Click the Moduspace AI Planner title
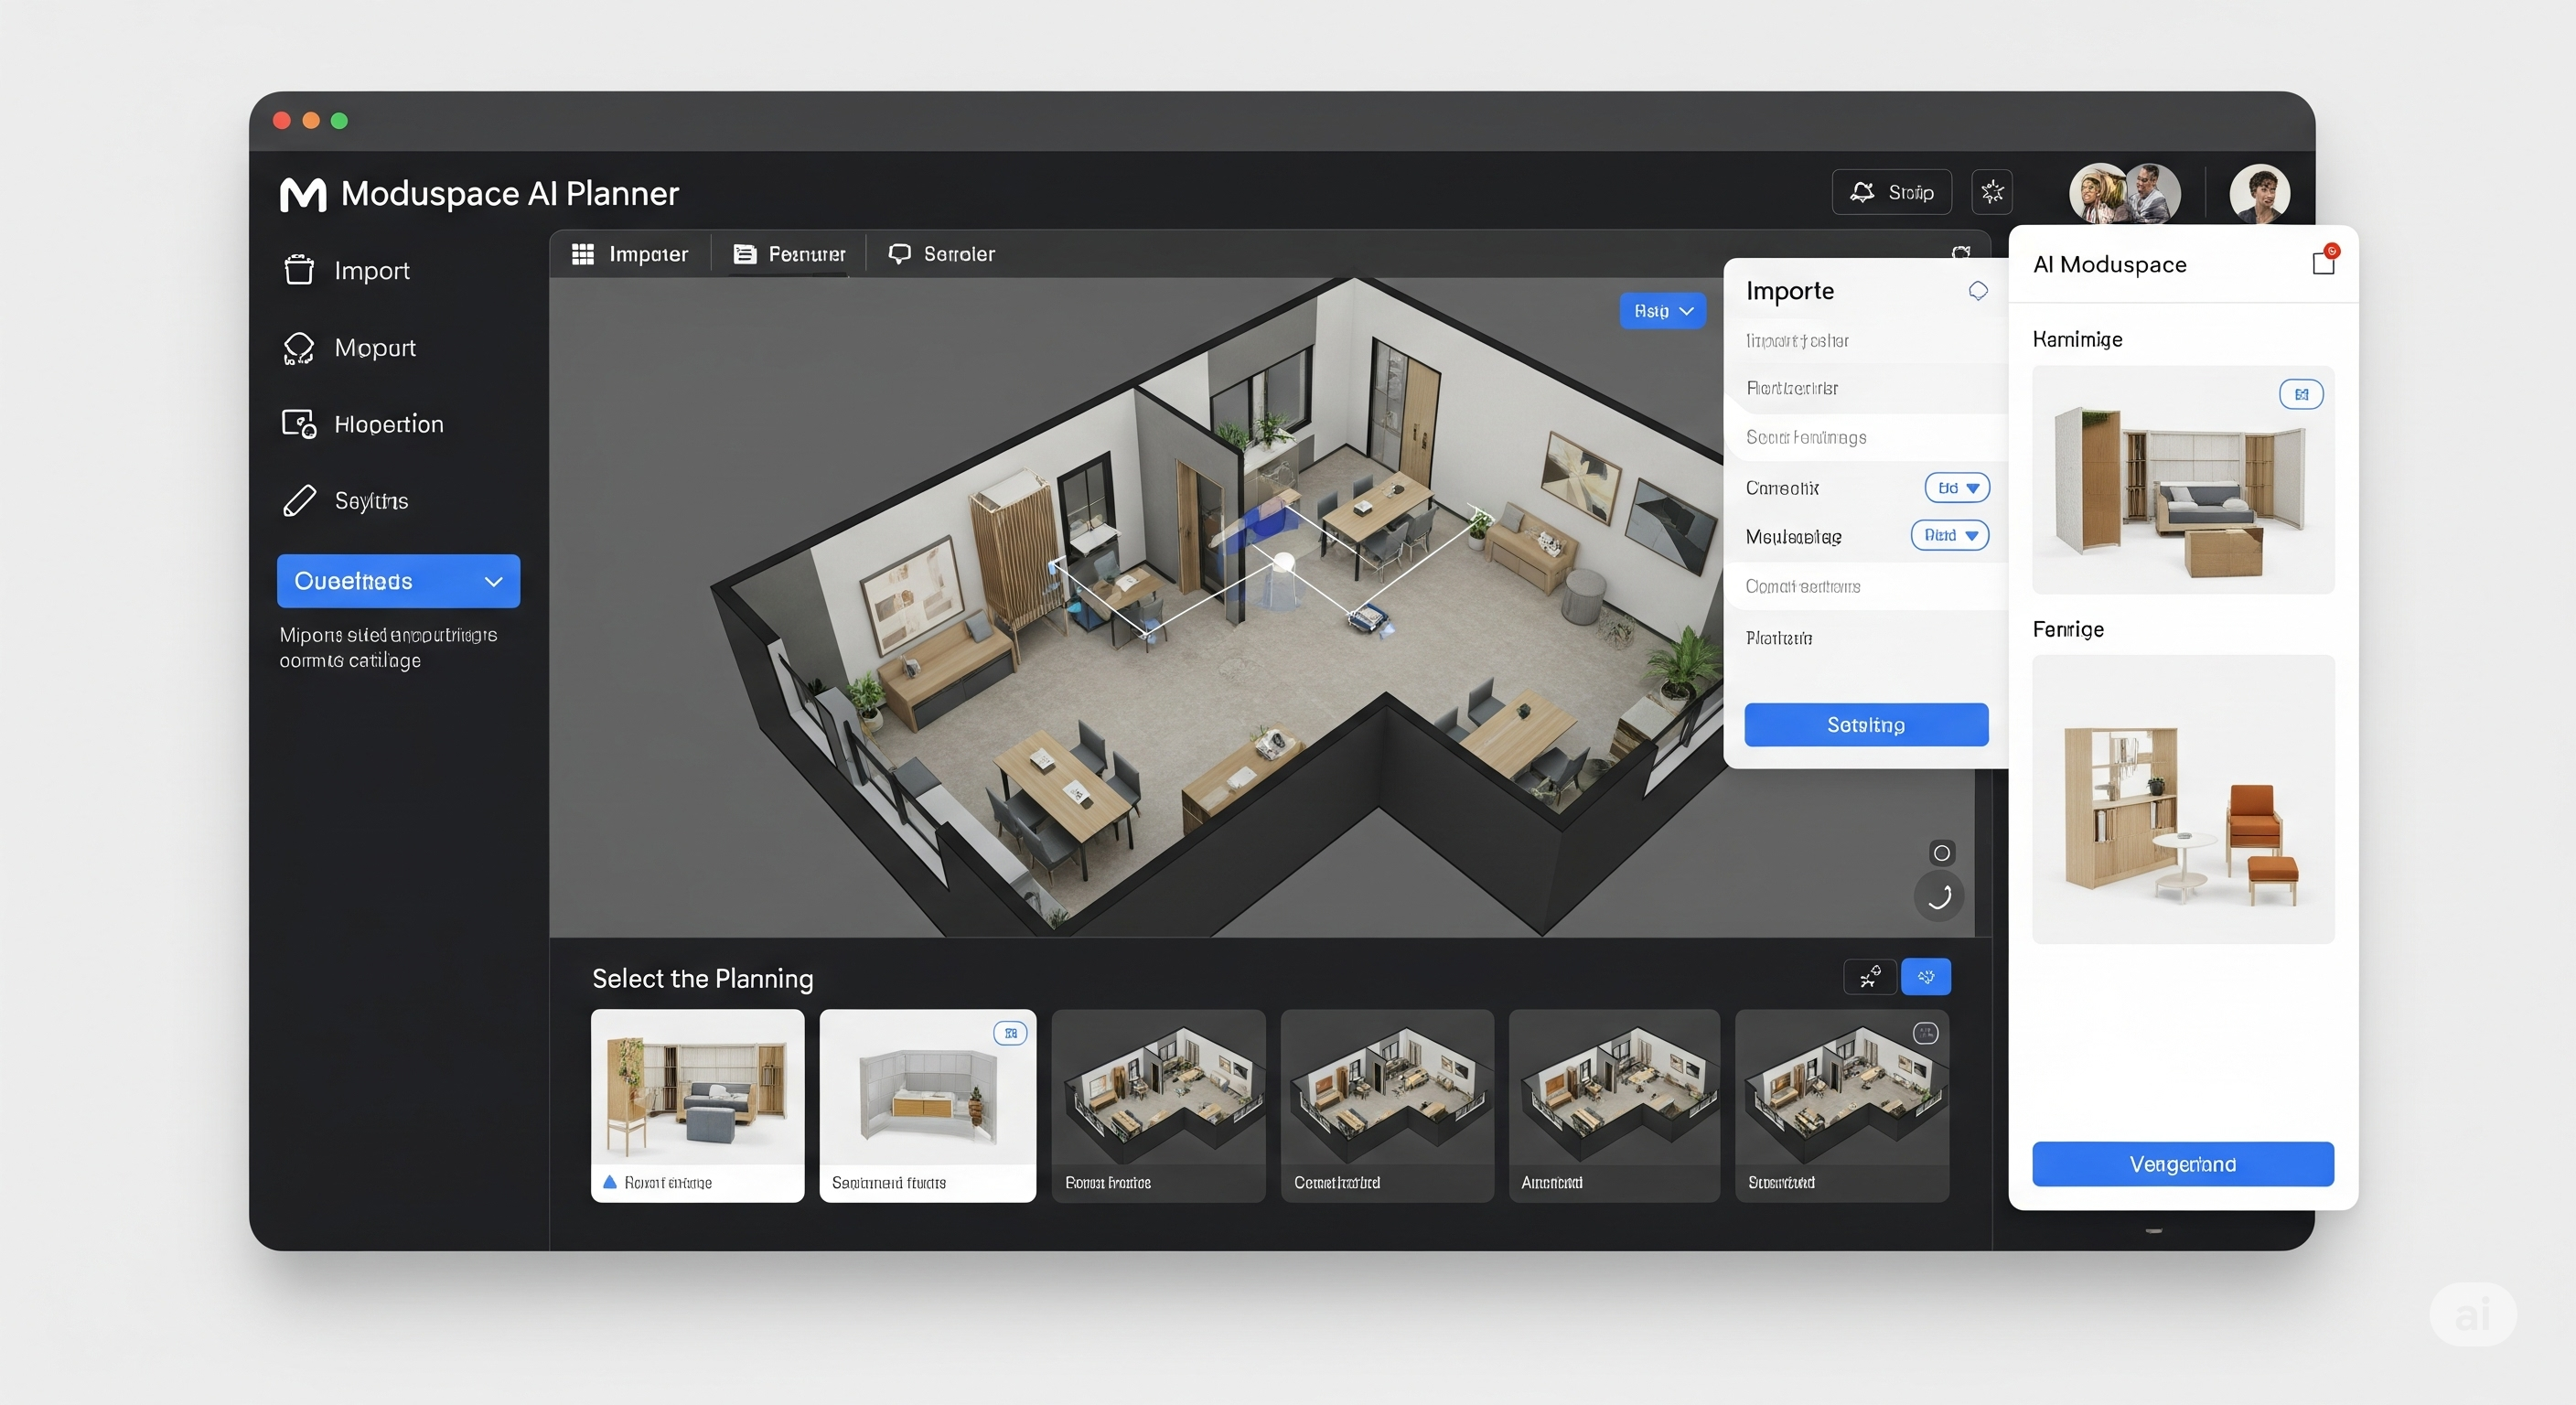This screenshot has height=1405, width=2576. [x=510, y=194]
